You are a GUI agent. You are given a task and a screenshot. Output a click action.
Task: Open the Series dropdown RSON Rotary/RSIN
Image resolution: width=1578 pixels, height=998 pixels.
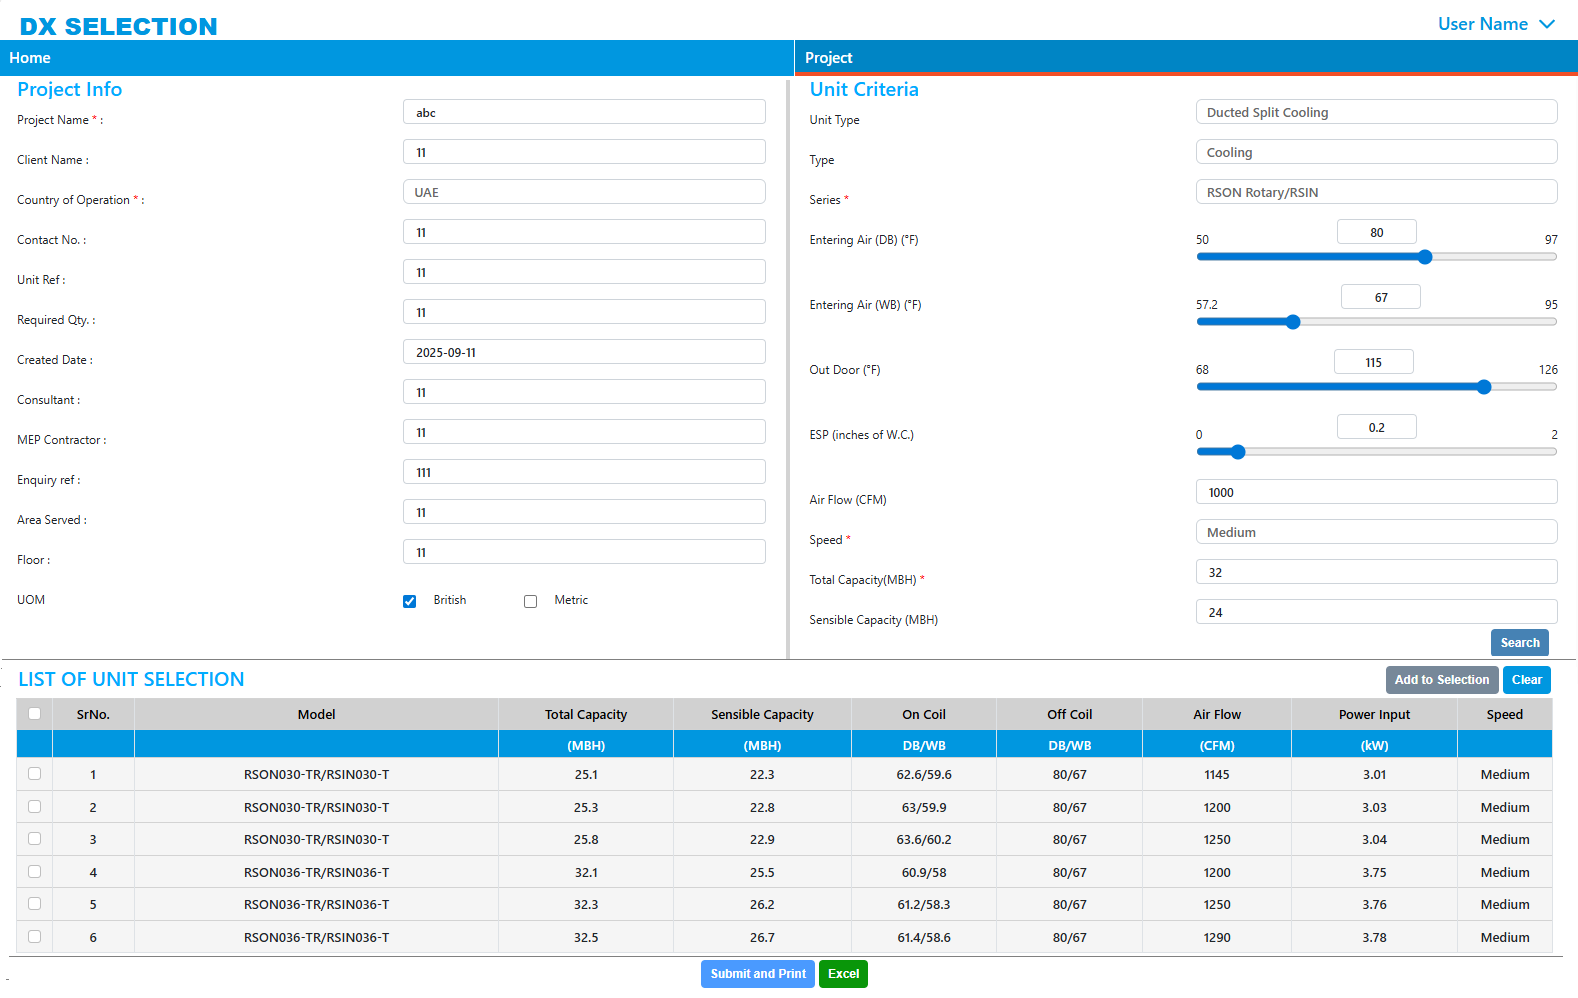1376,192
